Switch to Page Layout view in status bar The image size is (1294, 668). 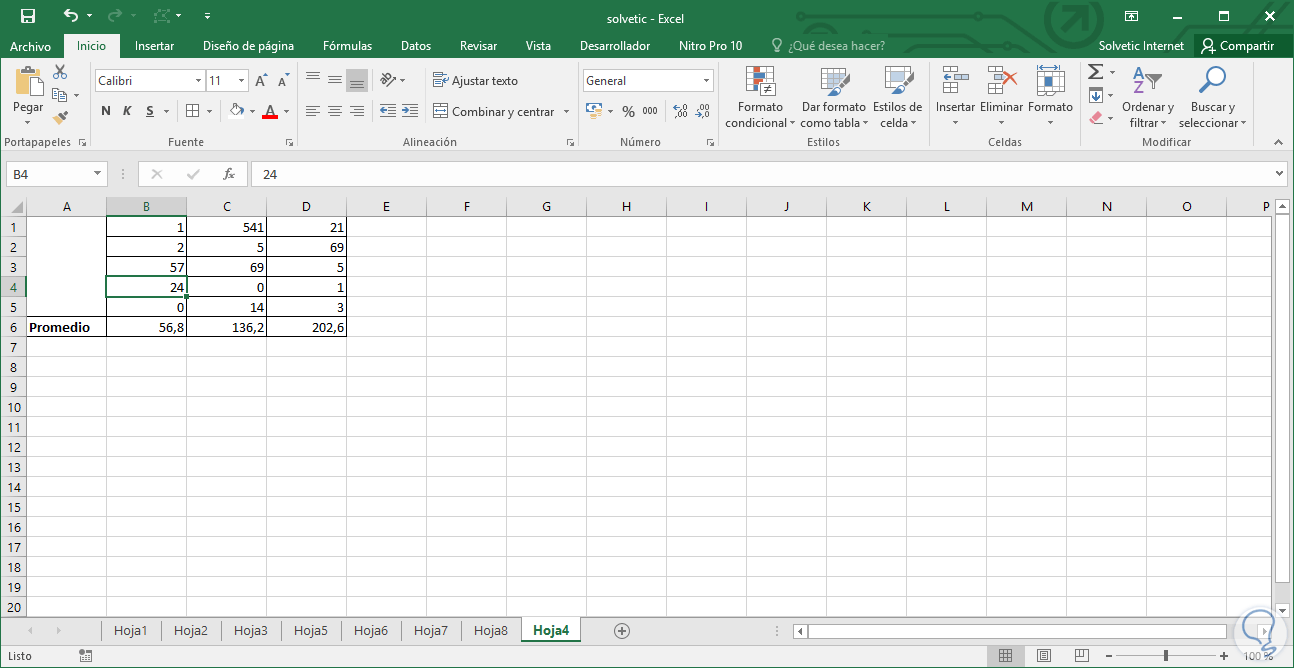[1043, 656]
